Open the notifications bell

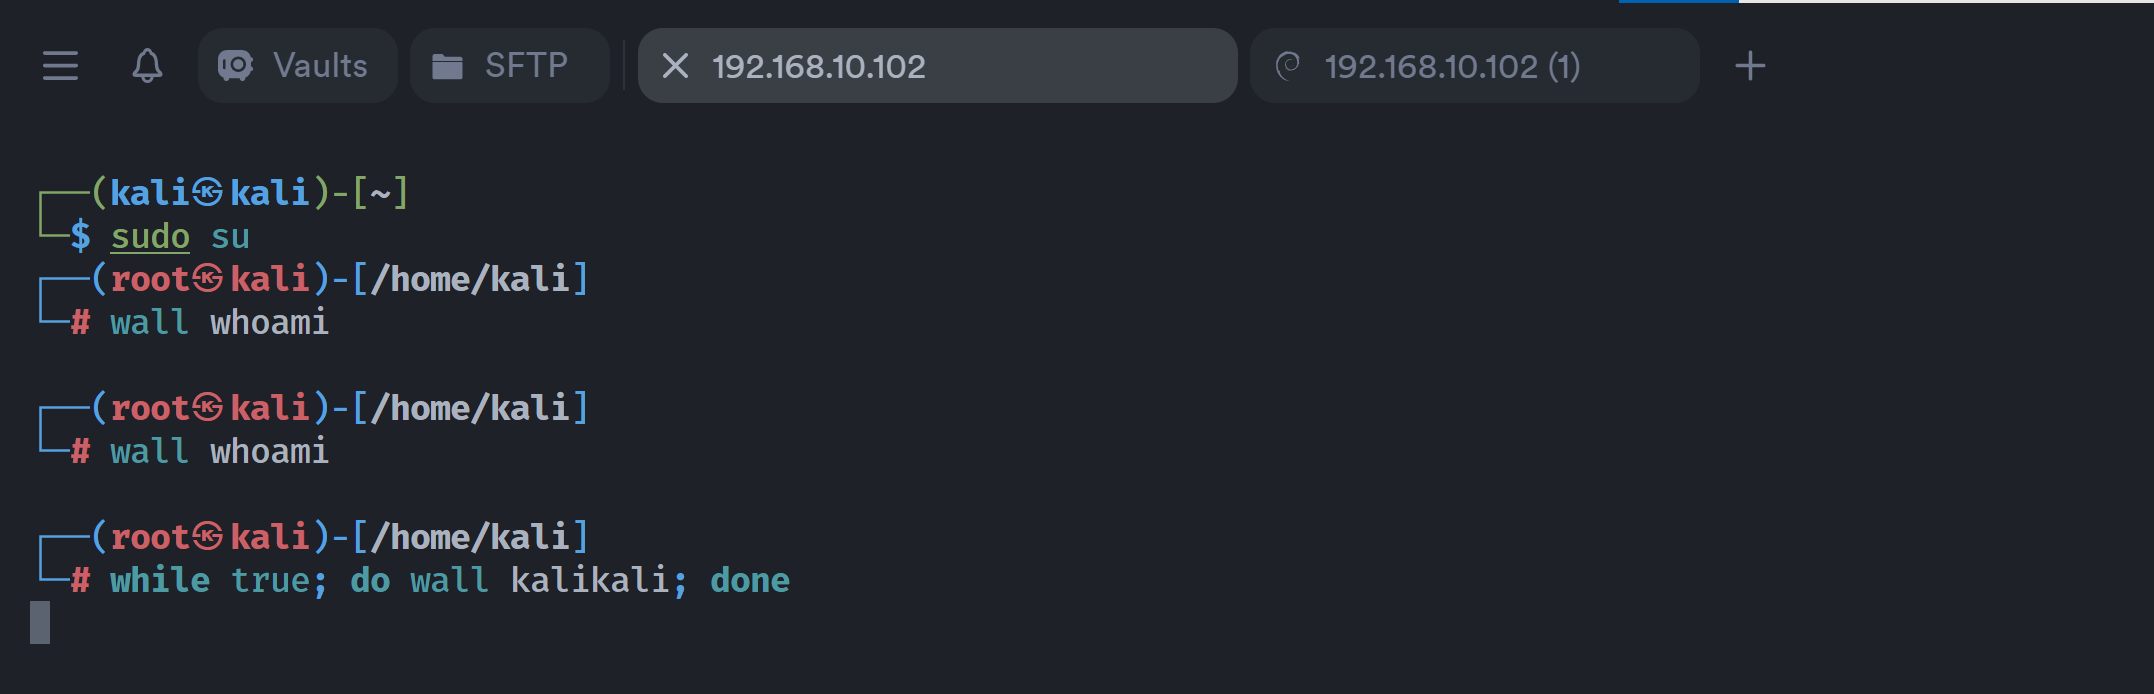coord(147,66)
